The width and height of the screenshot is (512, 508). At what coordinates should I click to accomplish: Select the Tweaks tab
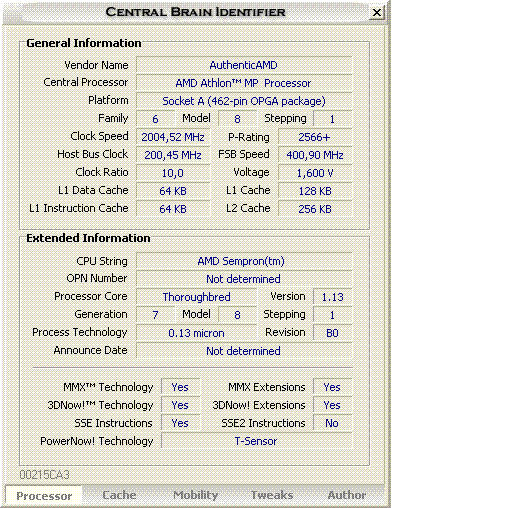click(x=272, y=495)
